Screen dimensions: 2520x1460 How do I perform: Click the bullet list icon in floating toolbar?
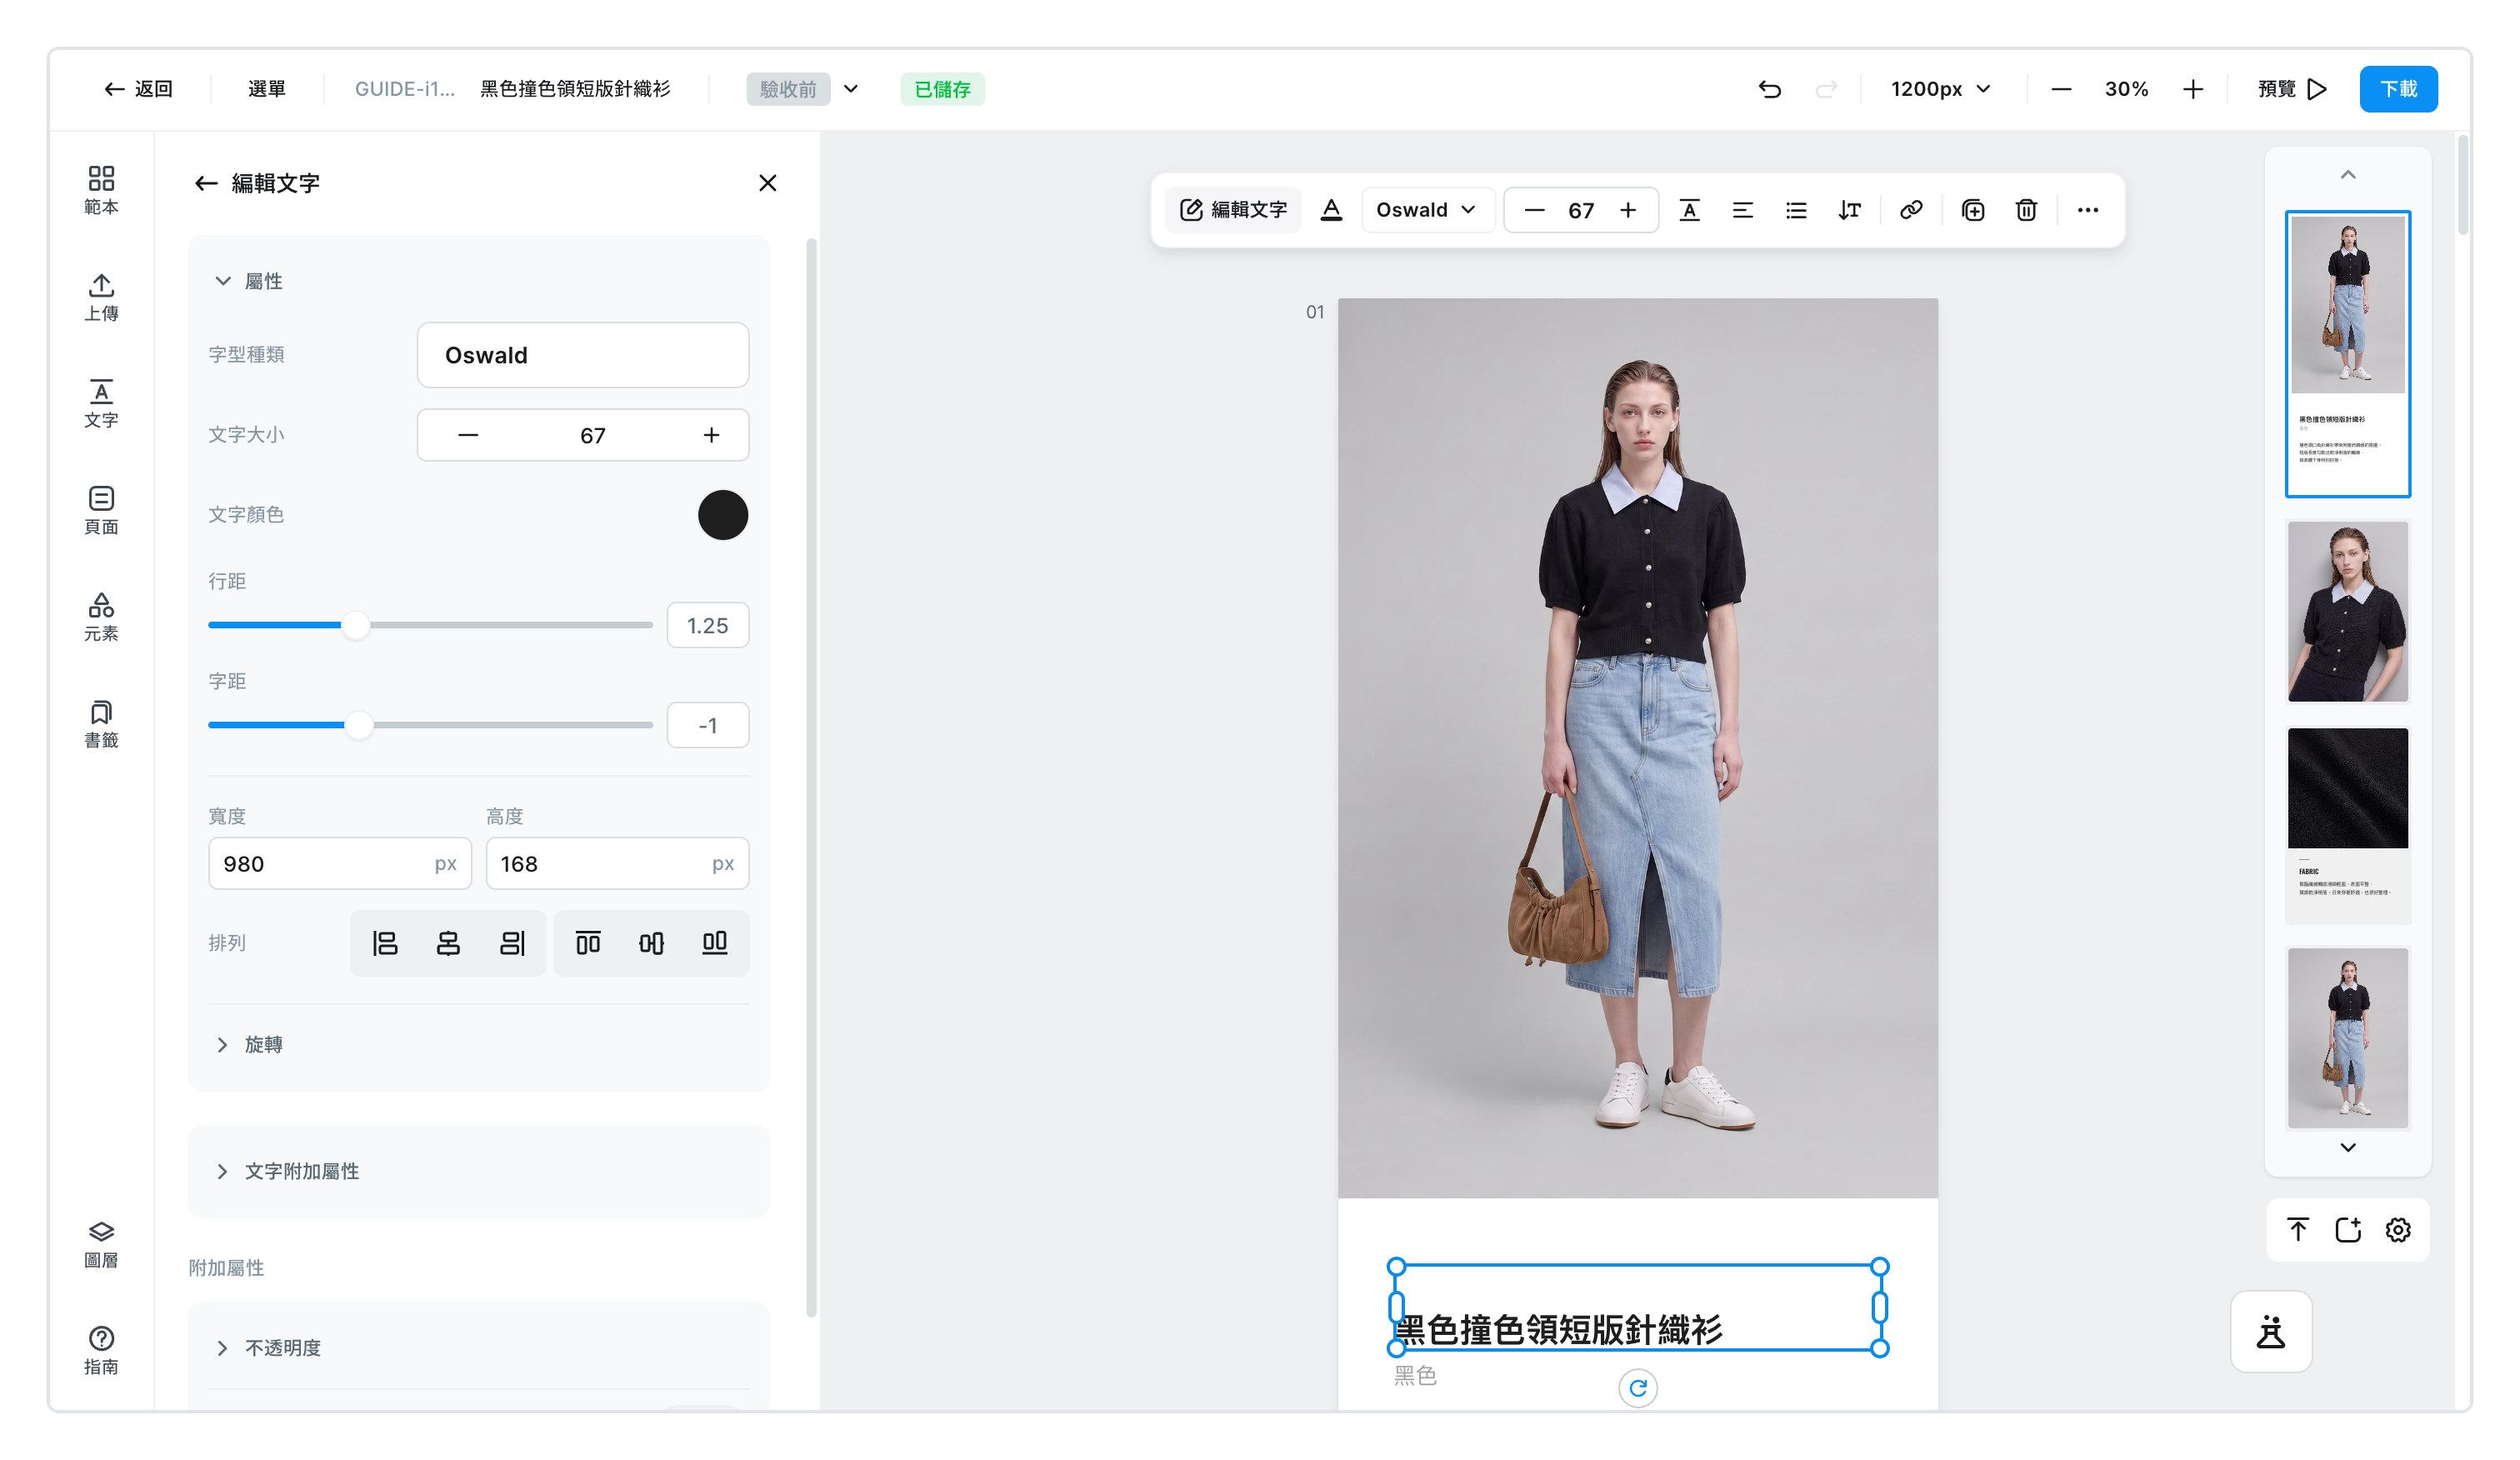tap(1796, 210)
